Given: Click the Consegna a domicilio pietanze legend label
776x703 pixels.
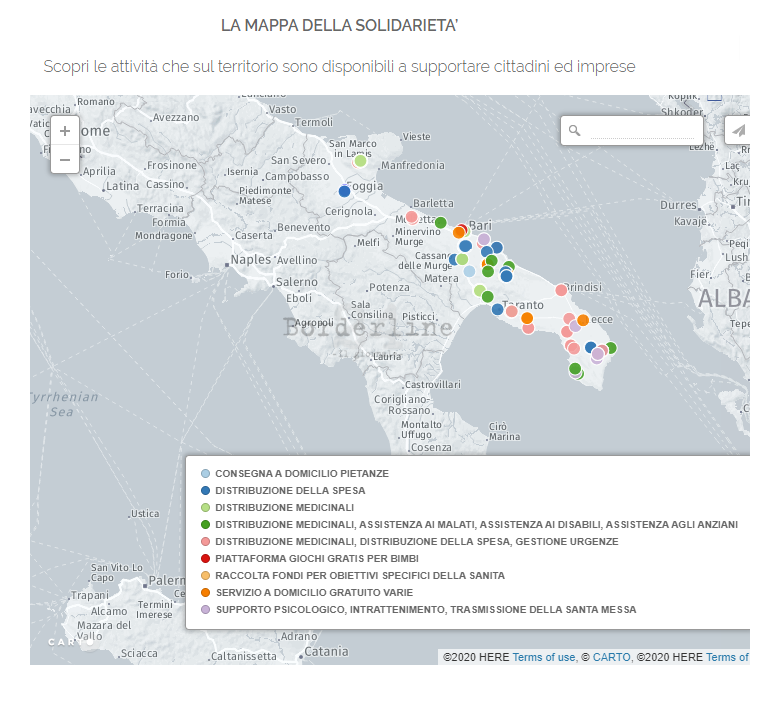Looking at the screenshot, I should [302, 474].
